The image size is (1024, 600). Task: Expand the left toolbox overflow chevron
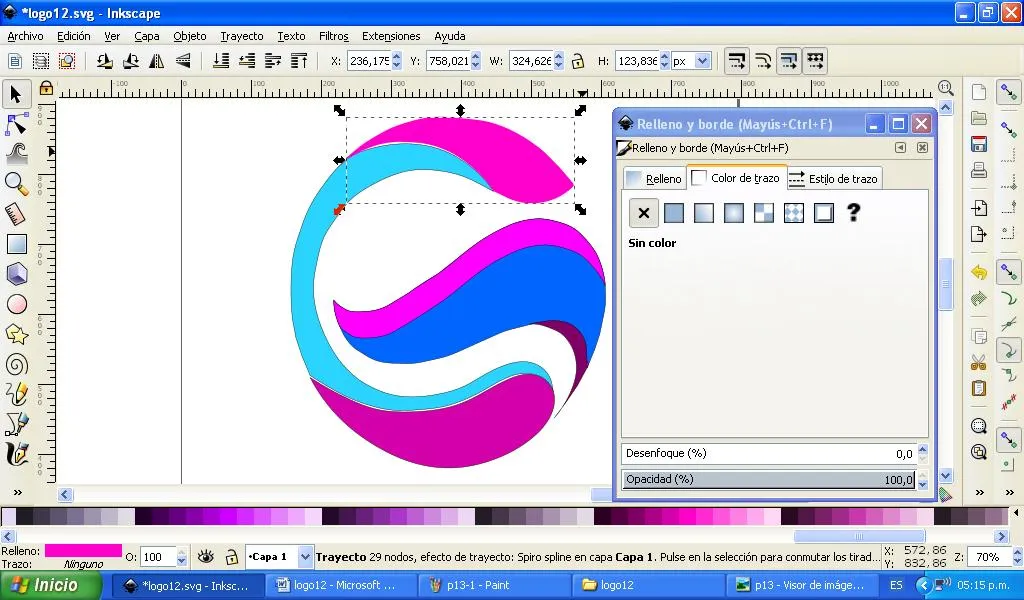[18, 493]
